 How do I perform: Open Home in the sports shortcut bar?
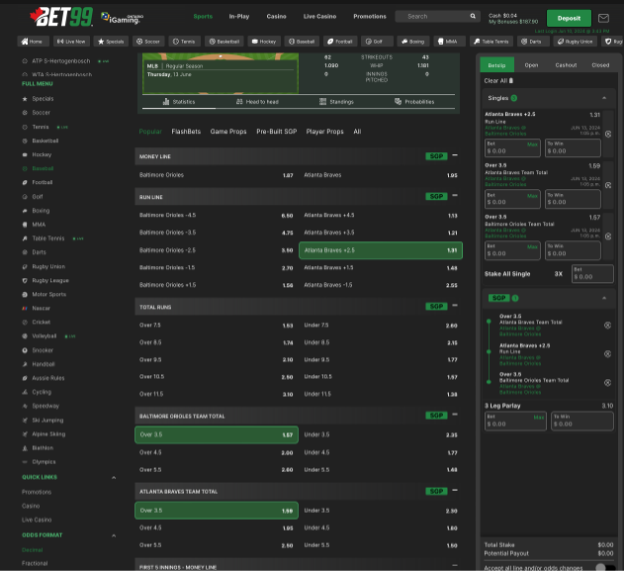point(33,42)
